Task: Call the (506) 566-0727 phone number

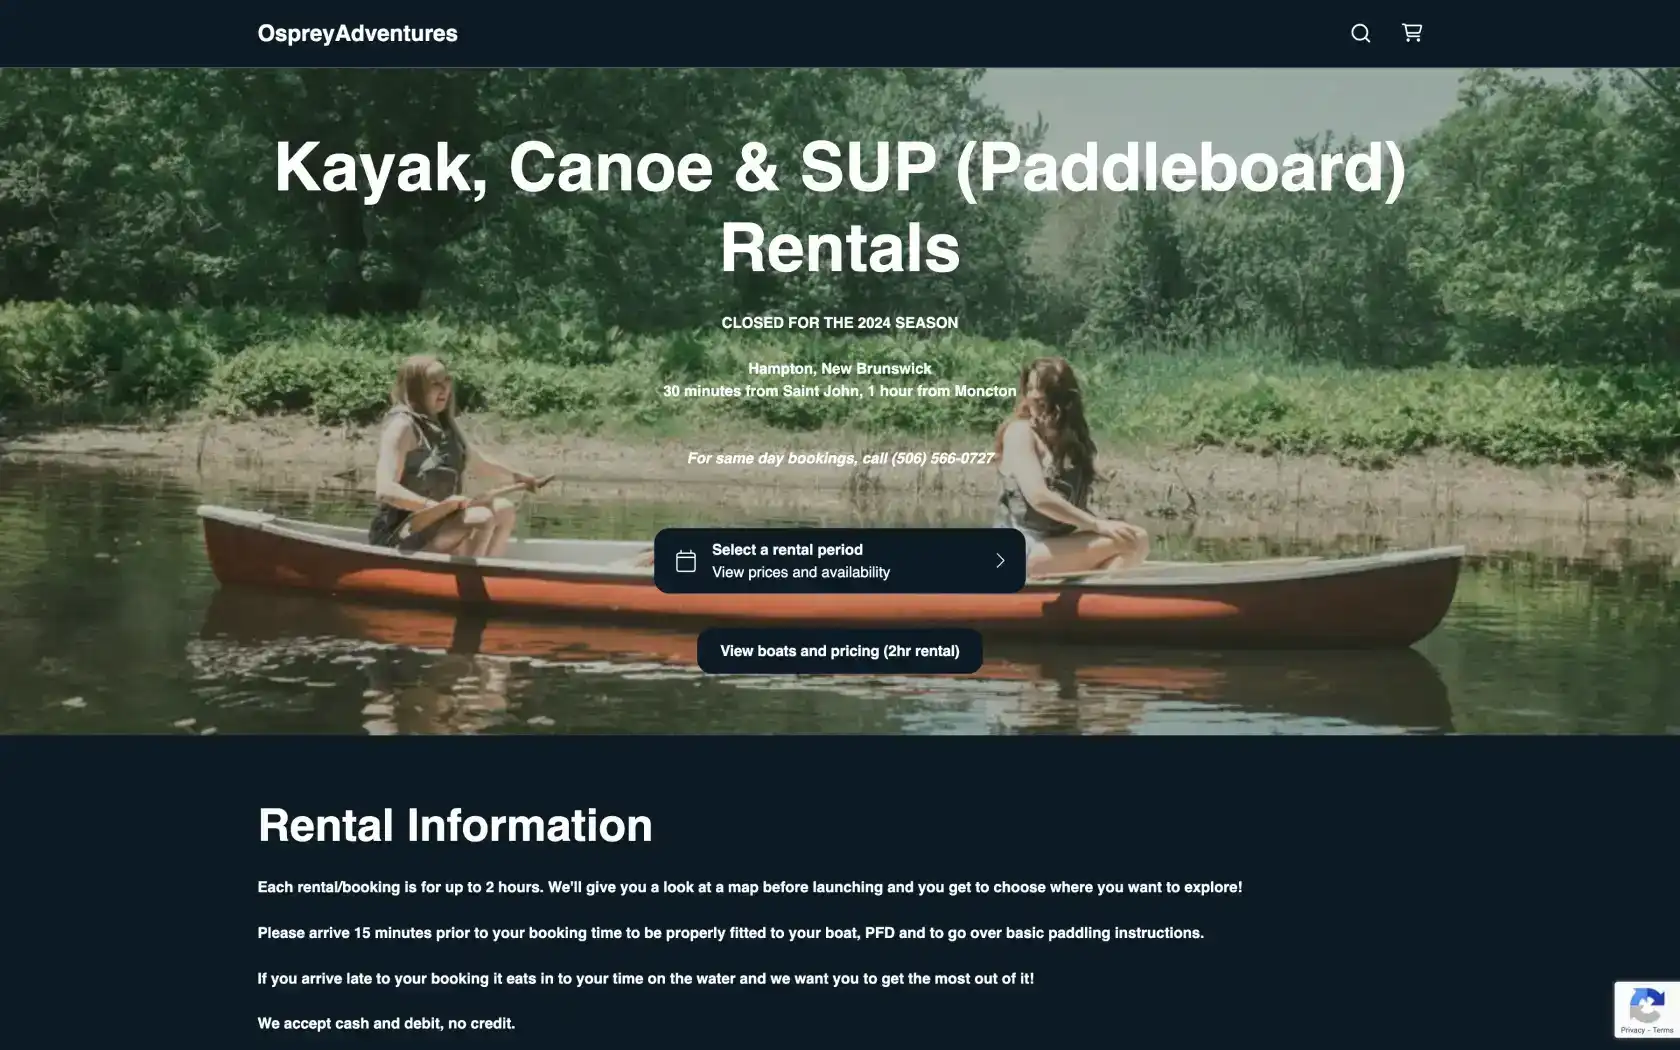Action: [x=941, y=458]
